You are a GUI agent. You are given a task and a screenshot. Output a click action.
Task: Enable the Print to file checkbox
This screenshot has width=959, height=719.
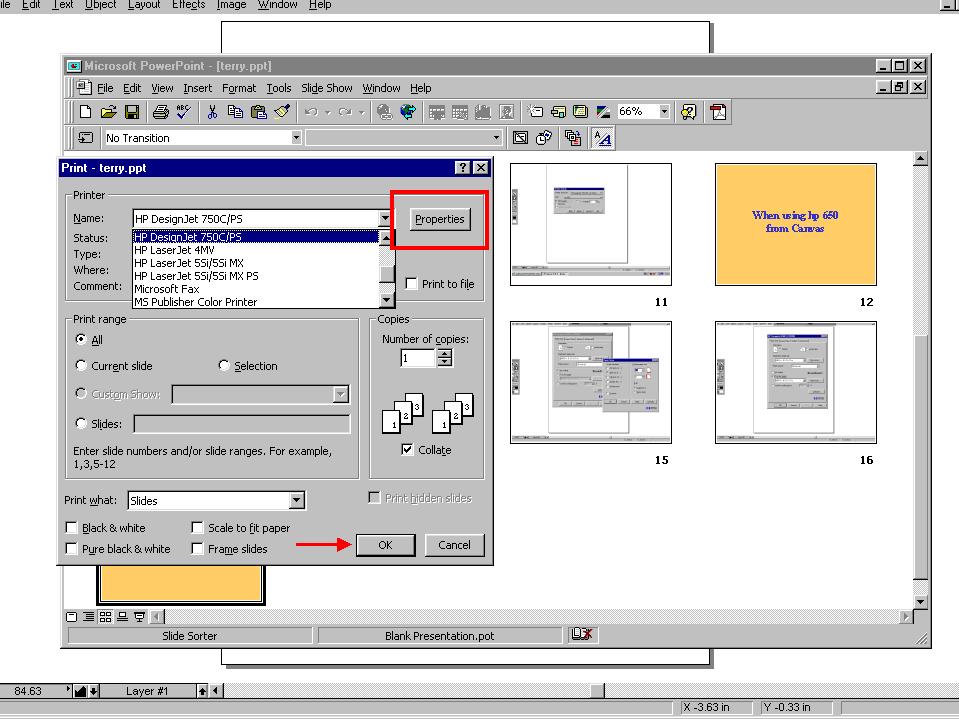click(412, 284)
